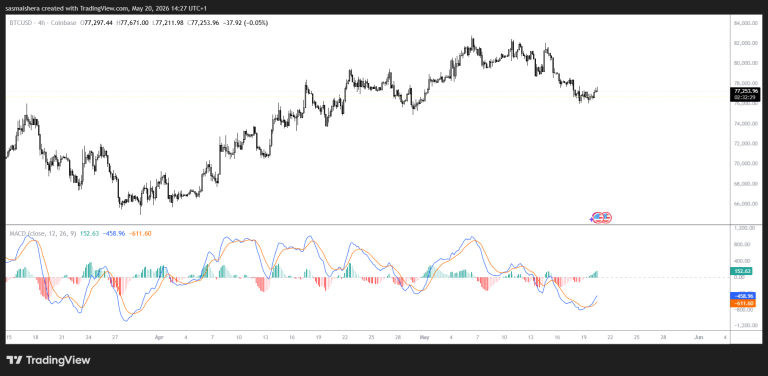768x376 pixels.
Task: Click the blue −458.96 axis tag
Action: coord(743,296)
